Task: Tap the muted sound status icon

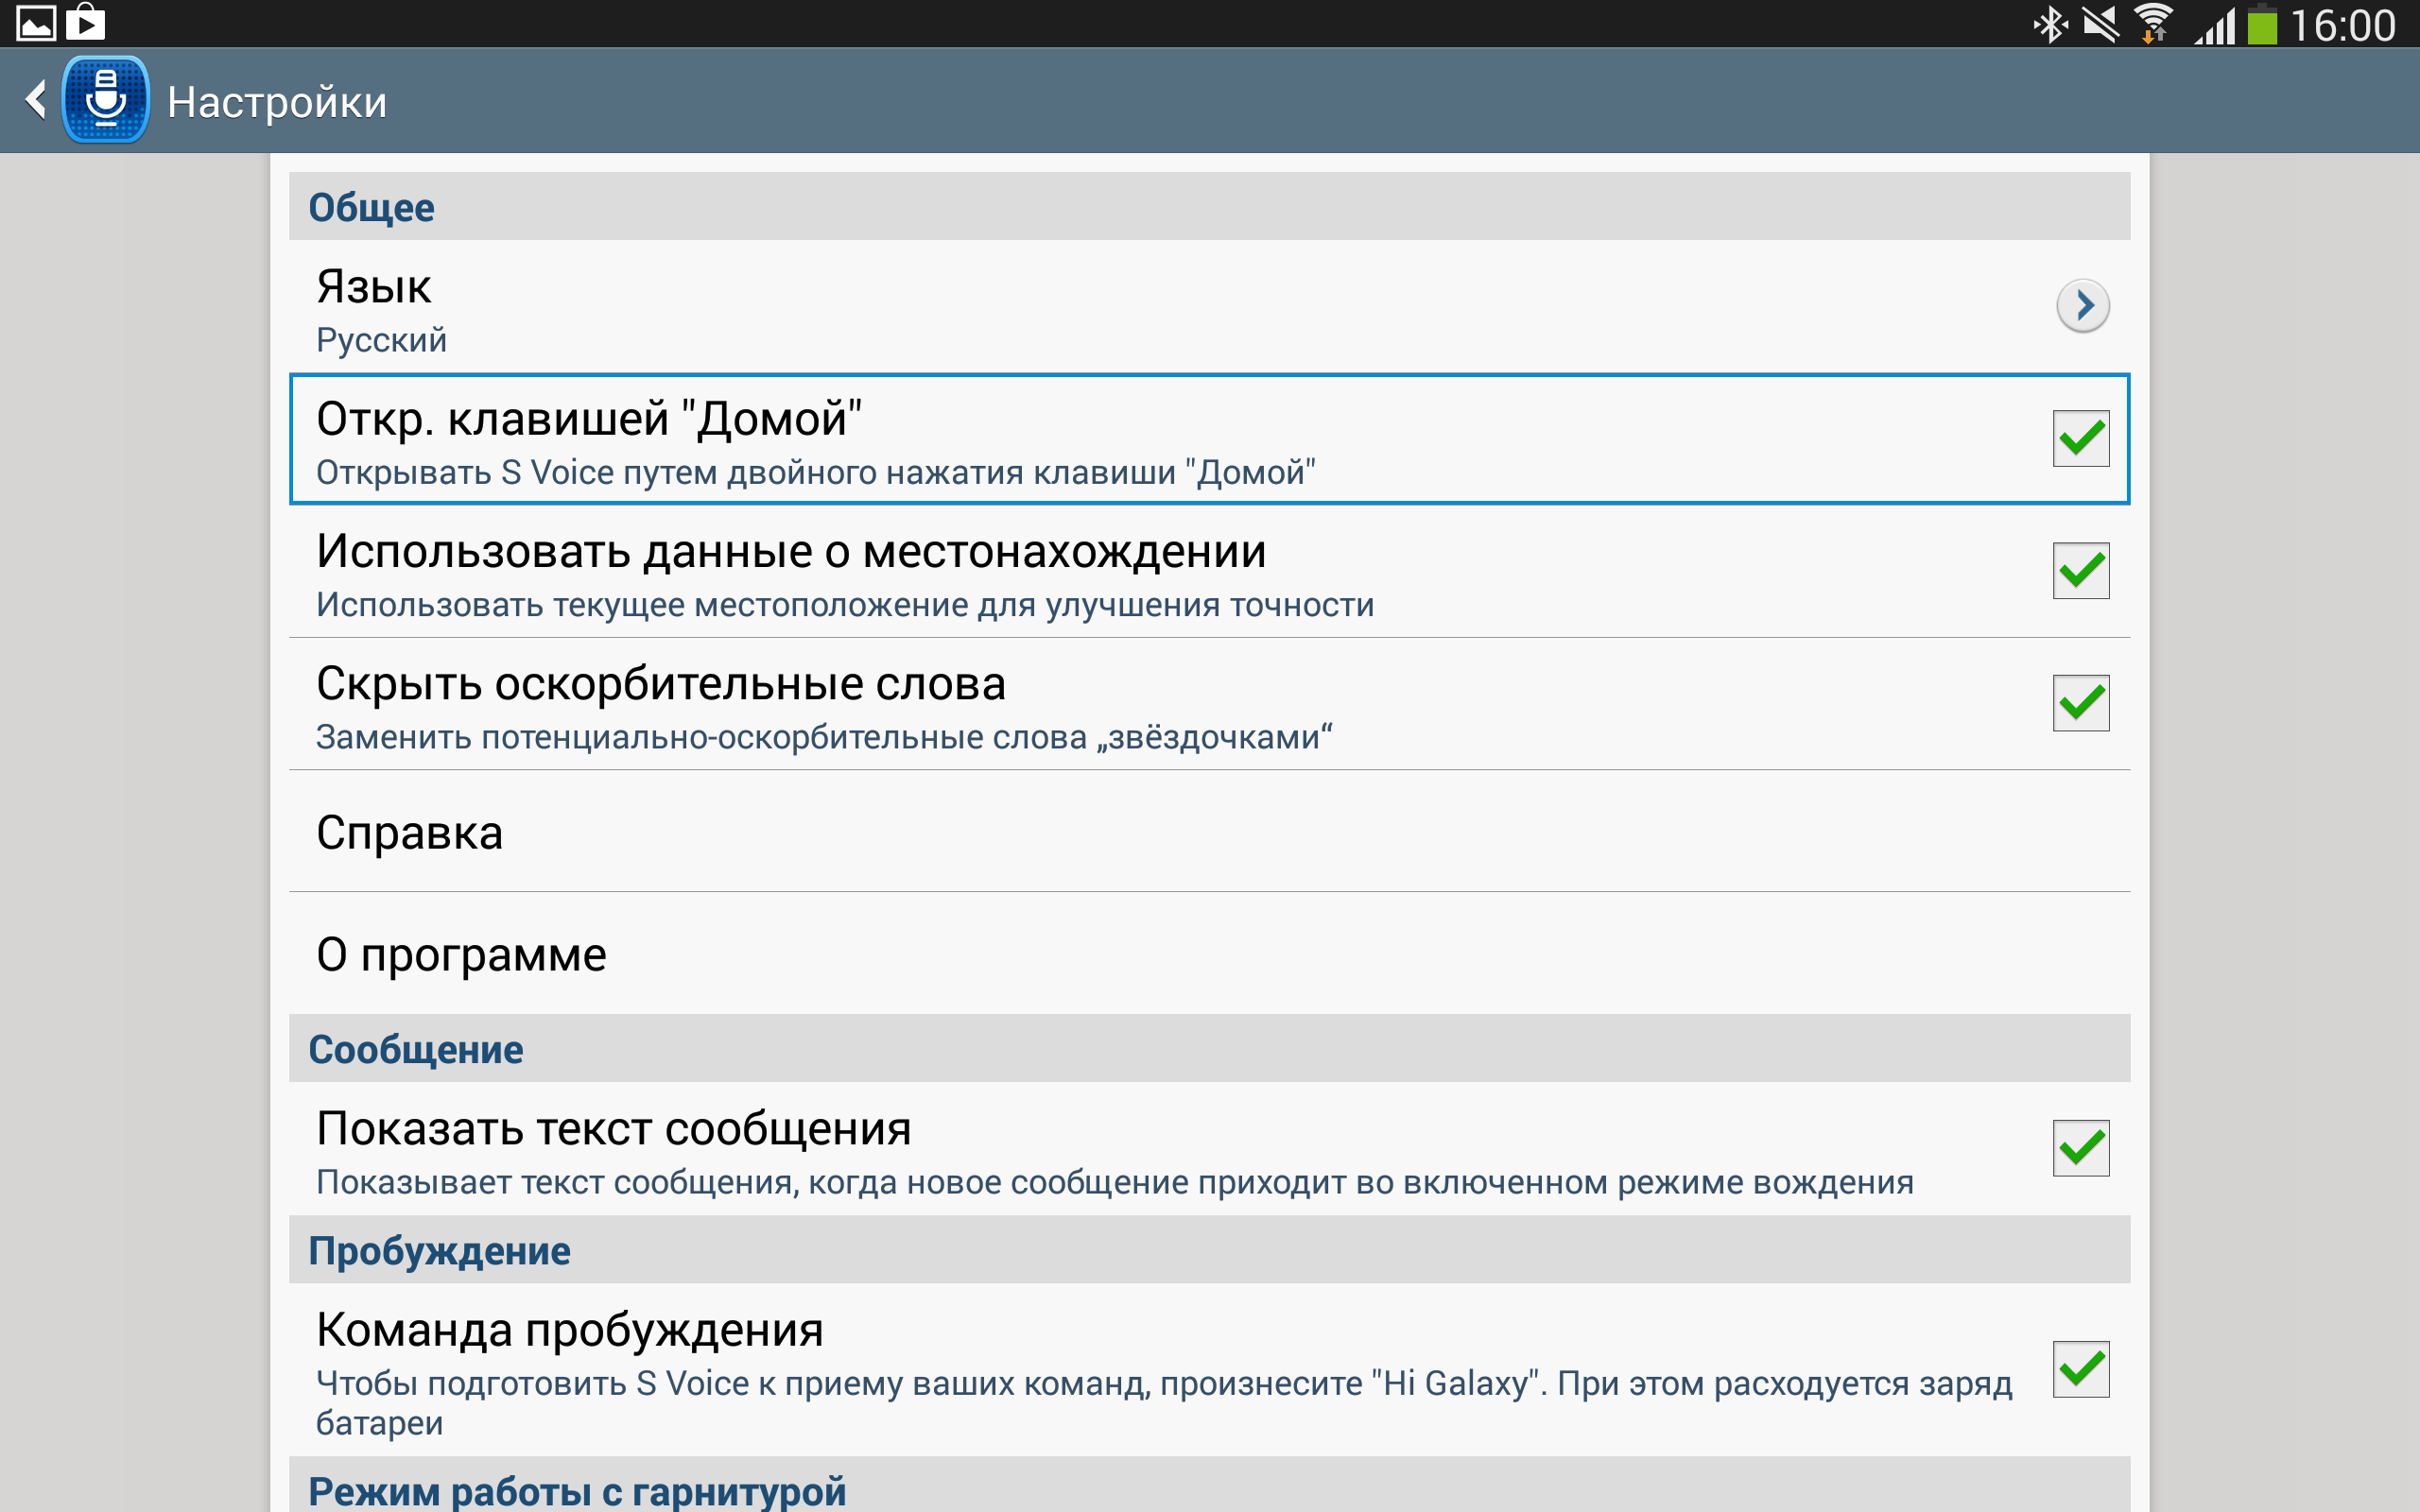Action: tap(2101, 24)
